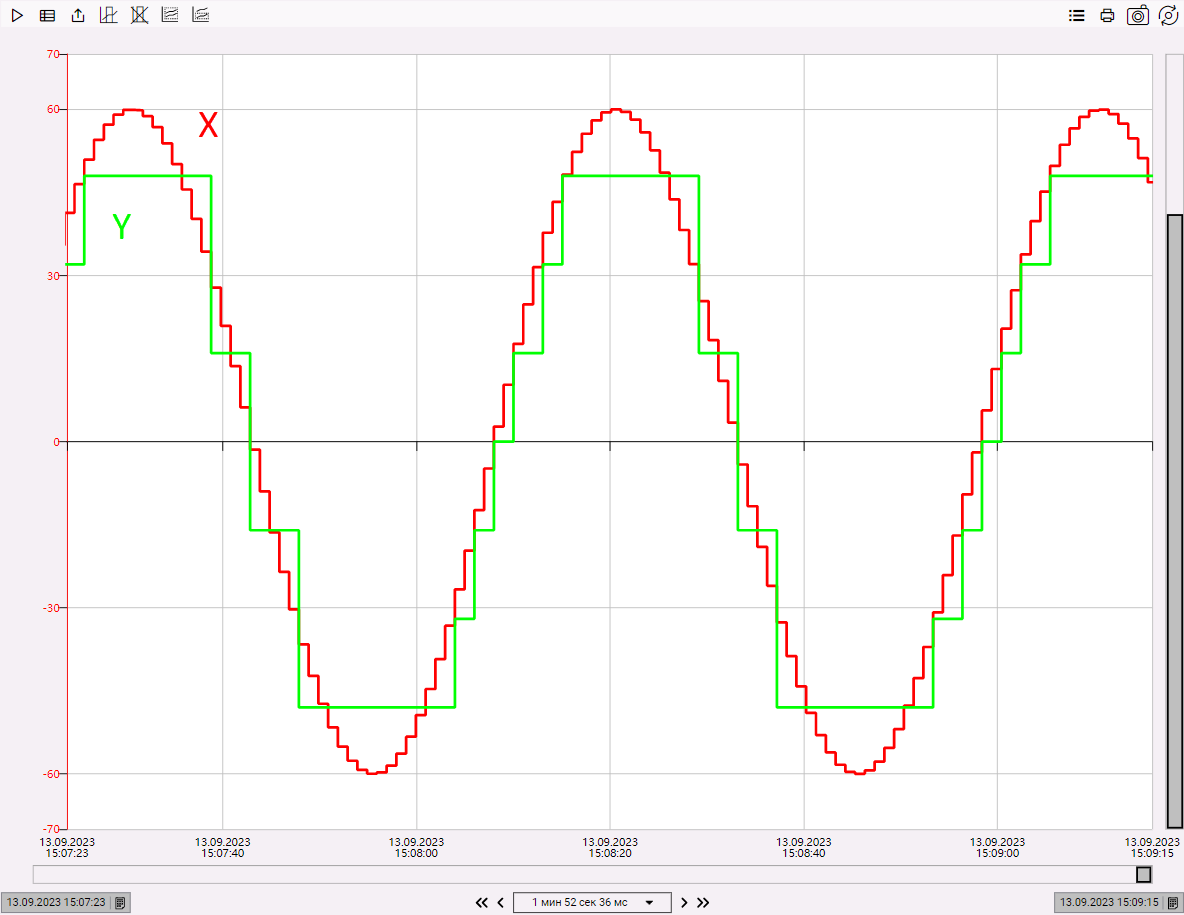Open the end date calendar picker icon
The height and width of the screenshot is (915, 1184).
point(1173,902)
